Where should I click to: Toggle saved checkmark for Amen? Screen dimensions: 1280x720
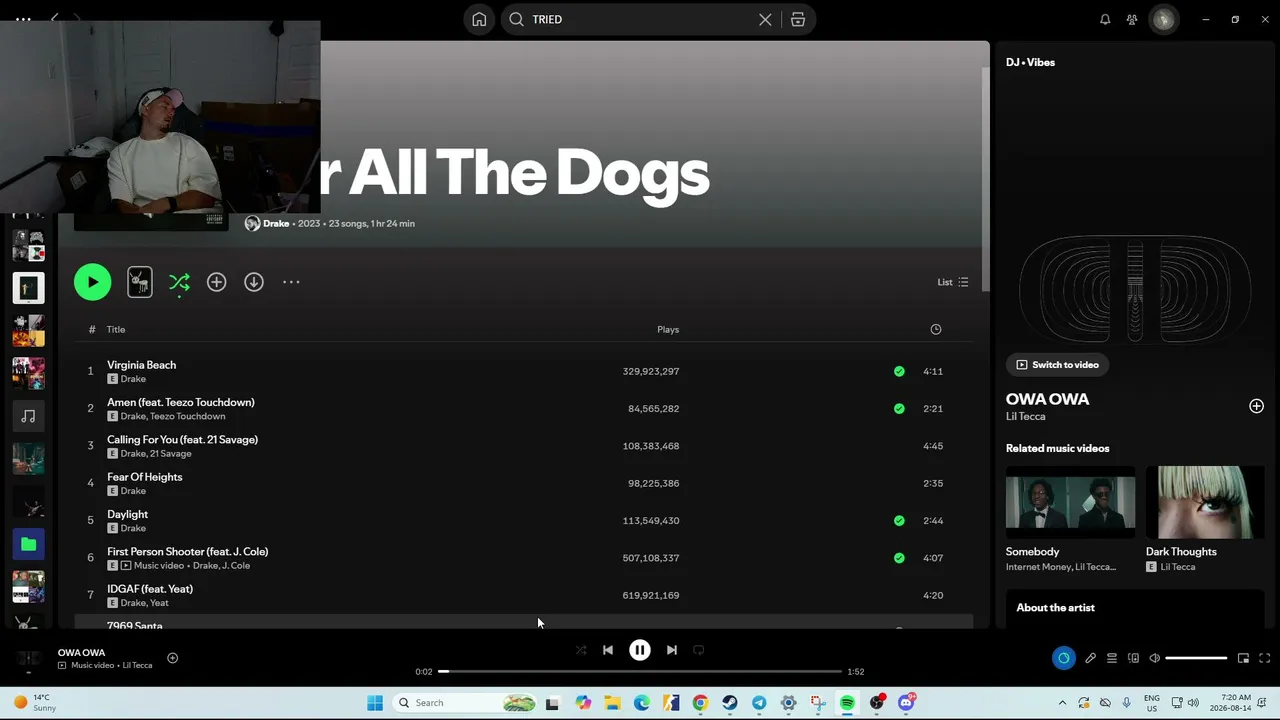899,408
